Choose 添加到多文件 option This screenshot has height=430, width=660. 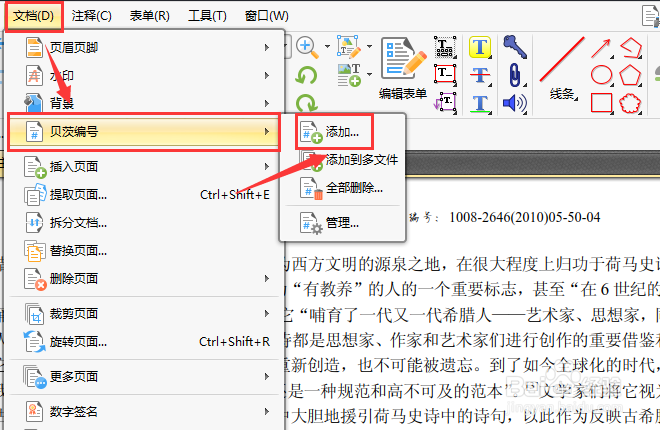(x=349, y=160)
